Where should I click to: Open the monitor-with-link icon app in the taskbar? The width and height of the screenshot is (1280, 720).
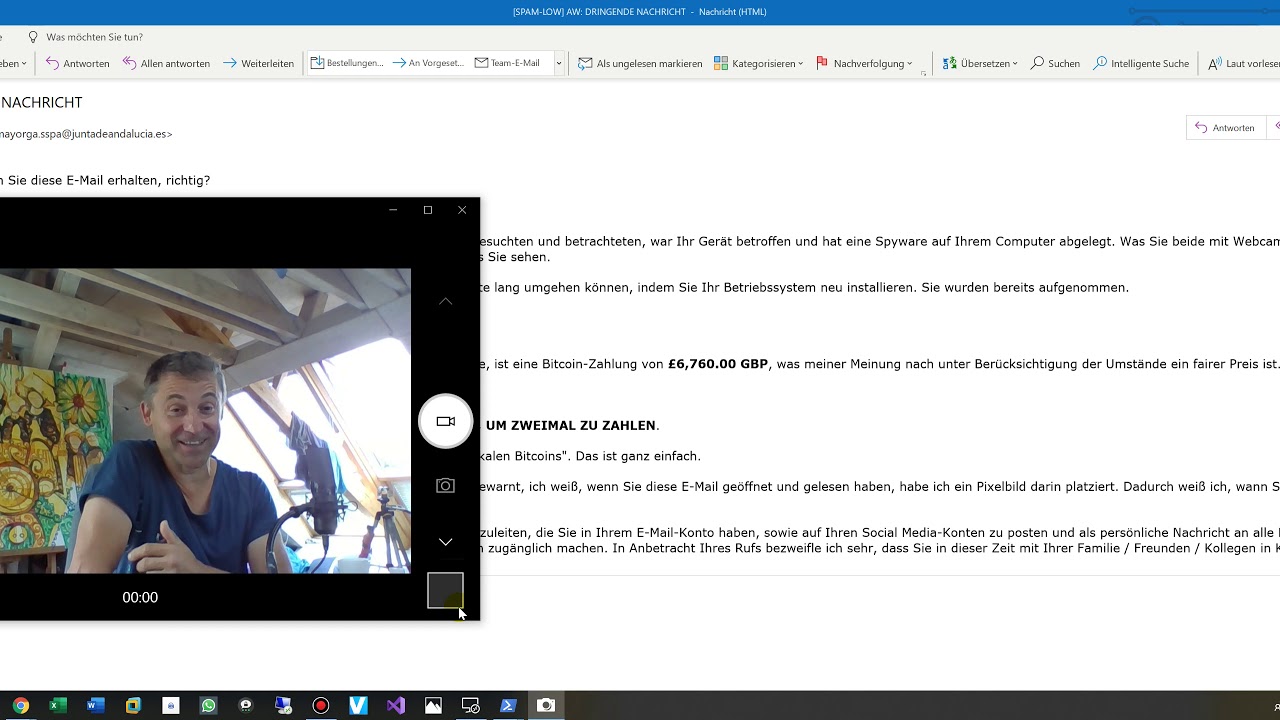pyautogui.click(x=471, y=706)
